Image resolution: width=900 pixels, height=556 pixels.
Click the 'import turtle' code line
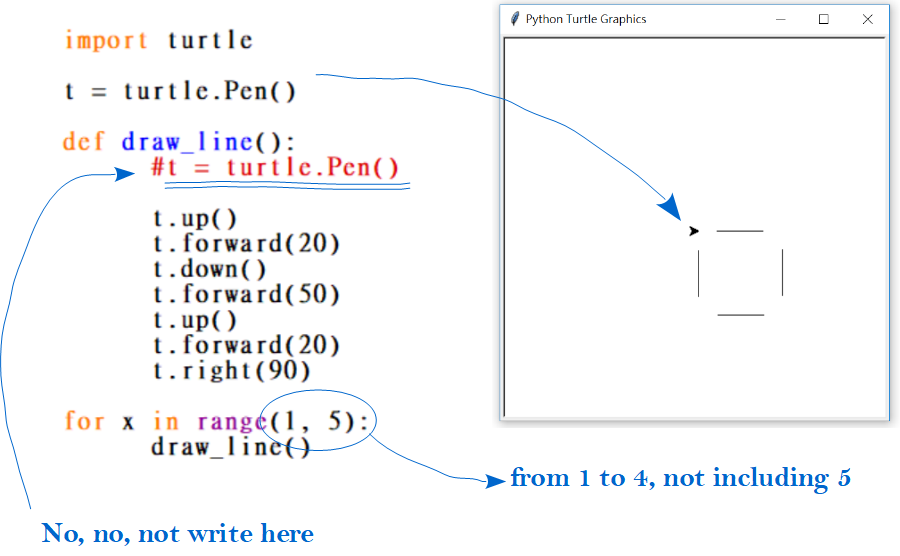159,40
